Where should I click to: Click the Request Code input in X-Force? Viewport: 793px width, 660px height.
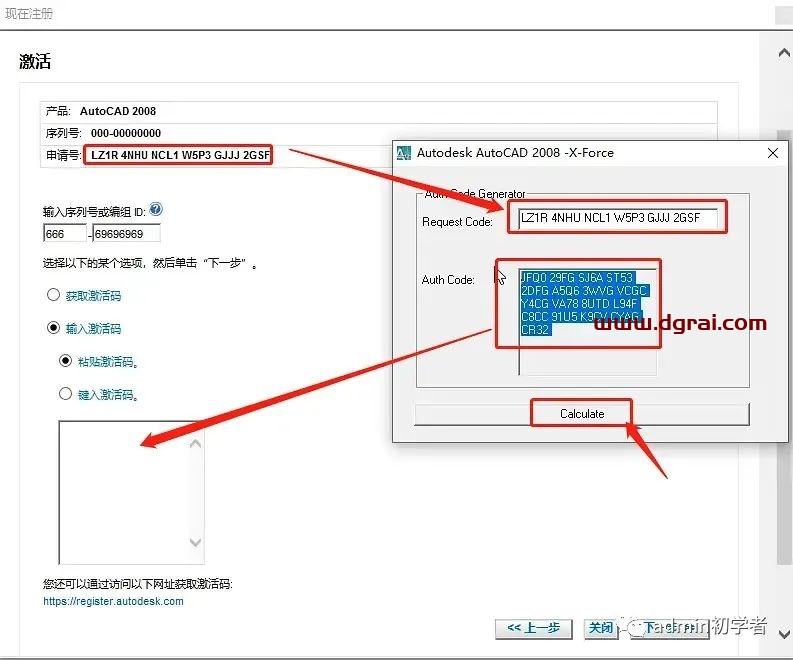pyautogui.click(x=618, y=218)
